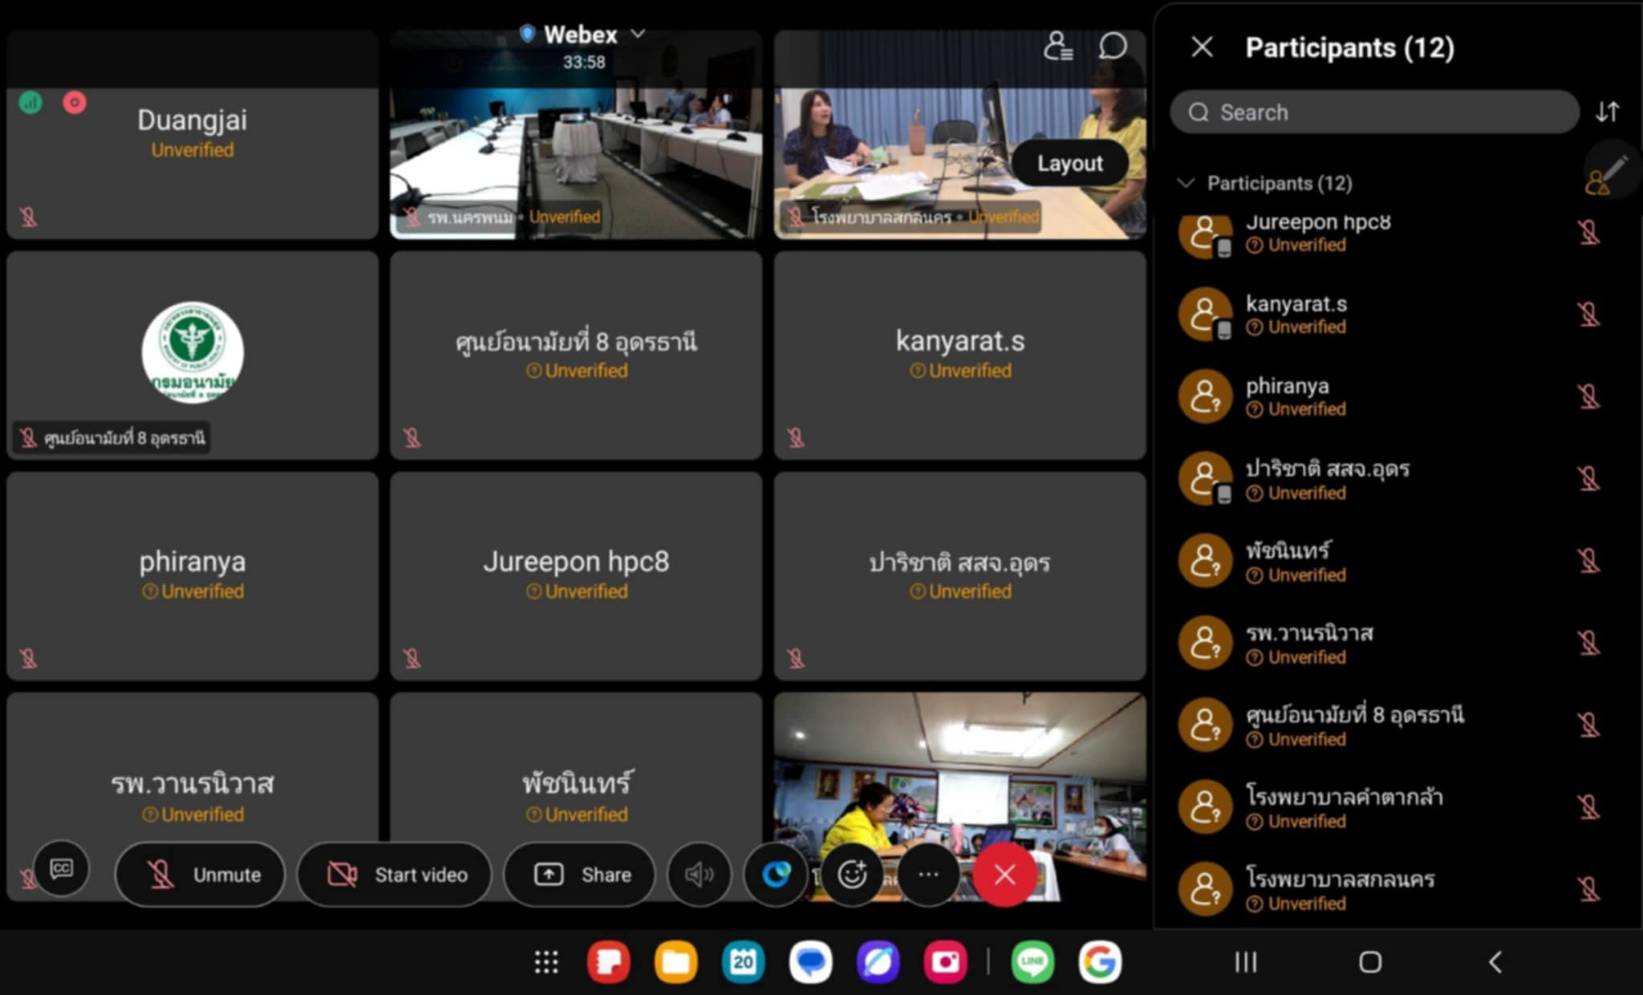Select the phiranya video tile

pyautogui.click(x=192, y=576)
